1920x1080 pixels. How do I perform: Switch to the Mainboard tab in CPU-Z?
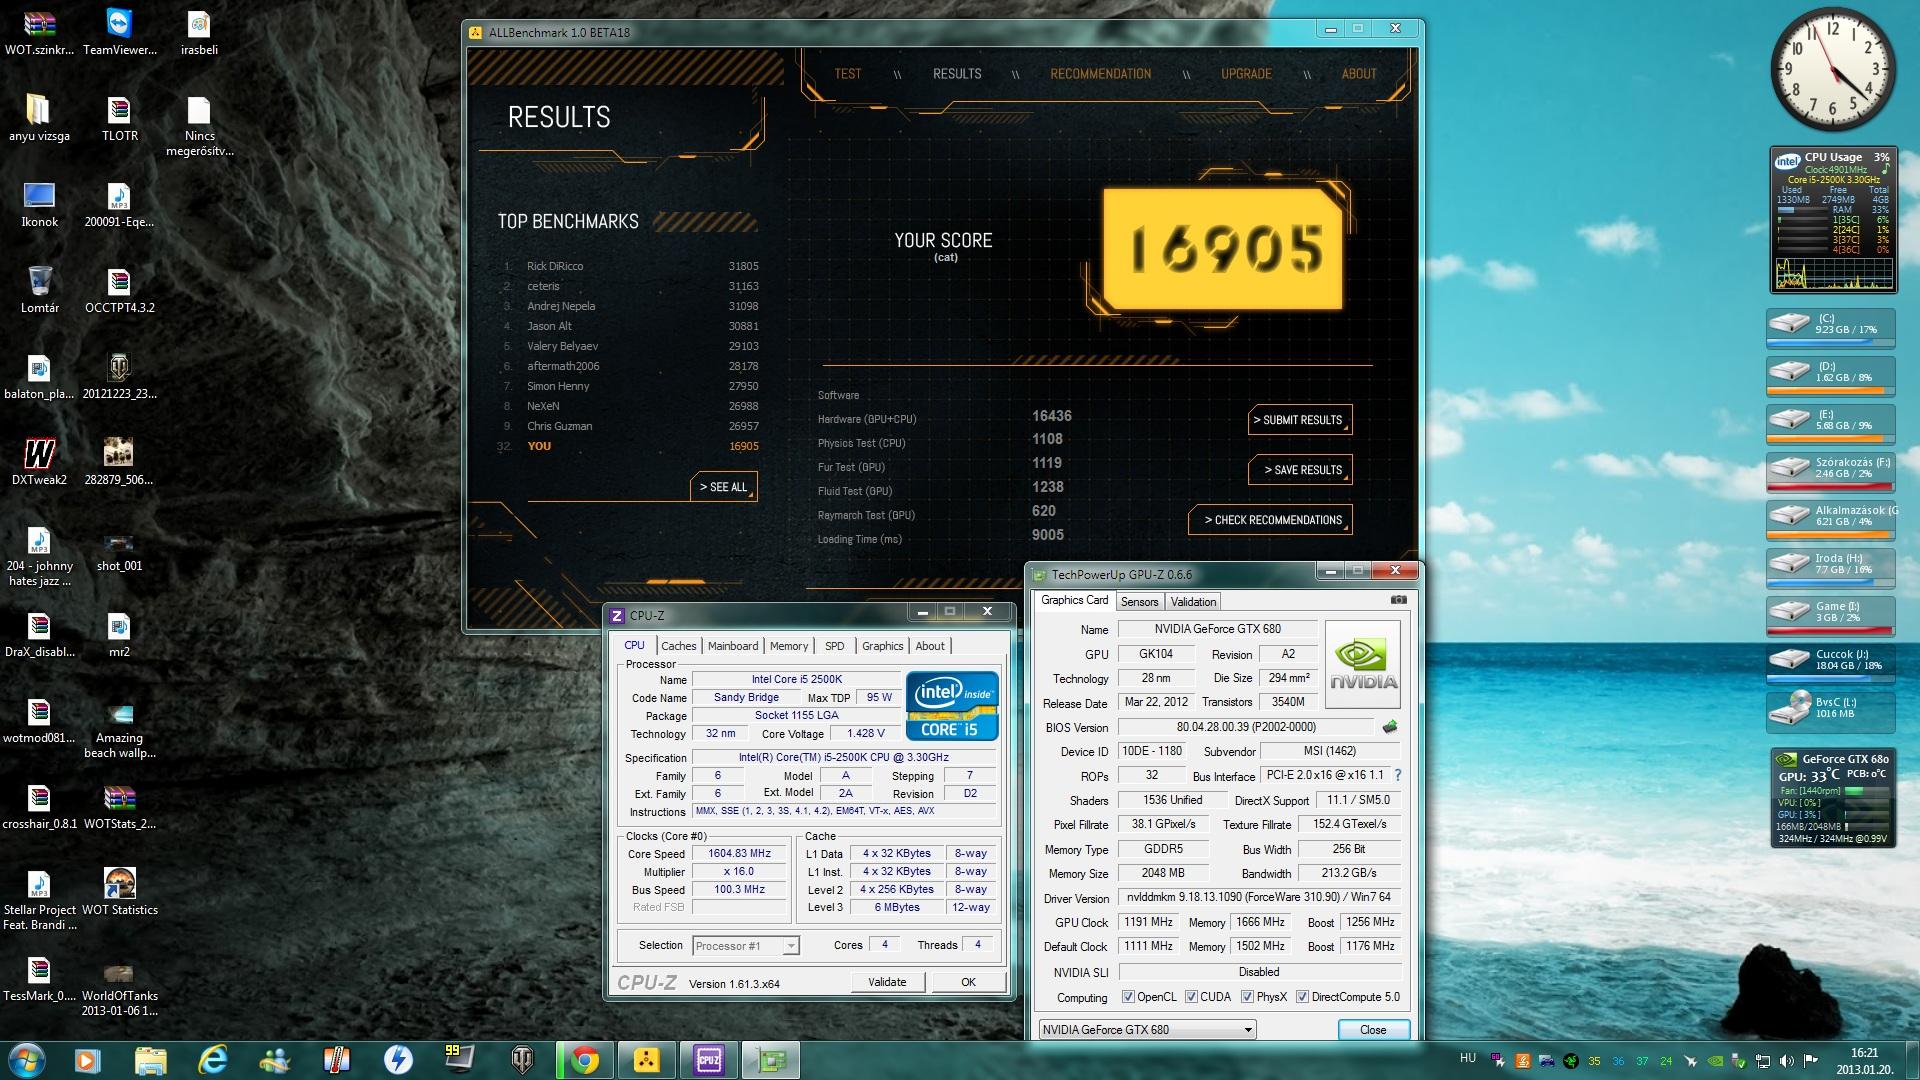[x=733, y=646]
